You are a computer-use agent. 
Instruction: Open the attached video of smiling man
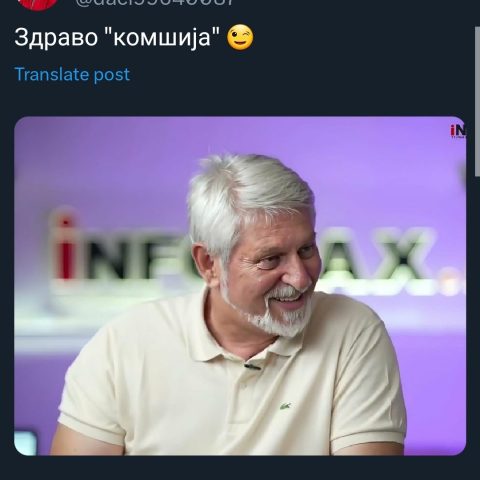point(240,286)
